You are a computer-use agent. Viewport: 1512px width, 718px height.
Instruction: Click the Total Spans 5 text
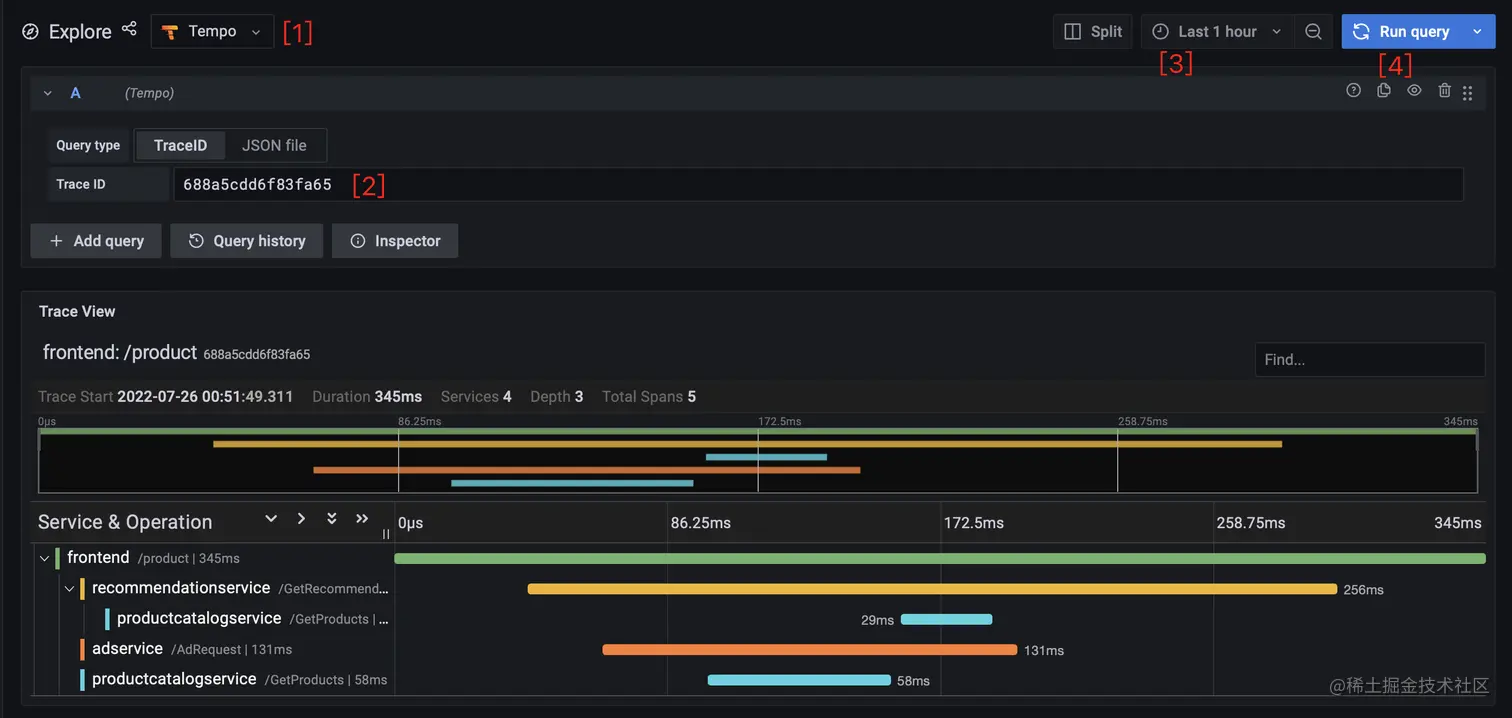[649, 397]
